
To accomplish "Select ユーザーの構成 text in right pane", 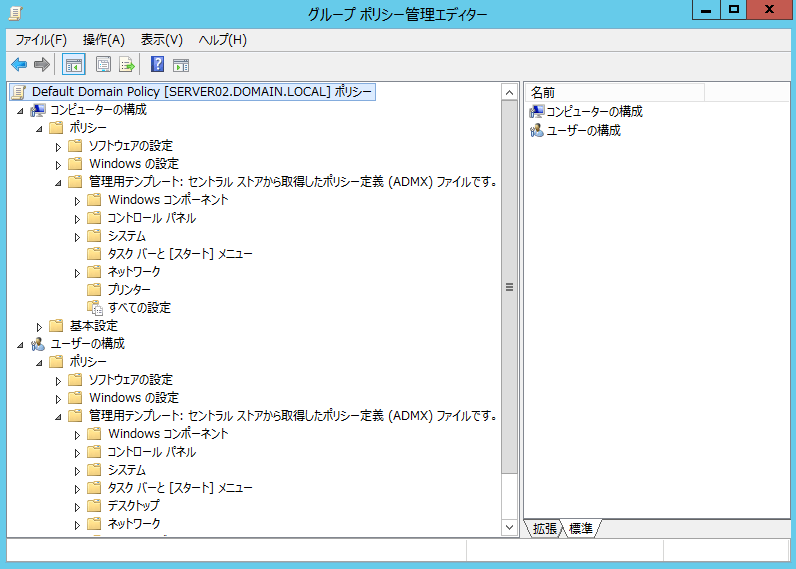I will (583, 131).
